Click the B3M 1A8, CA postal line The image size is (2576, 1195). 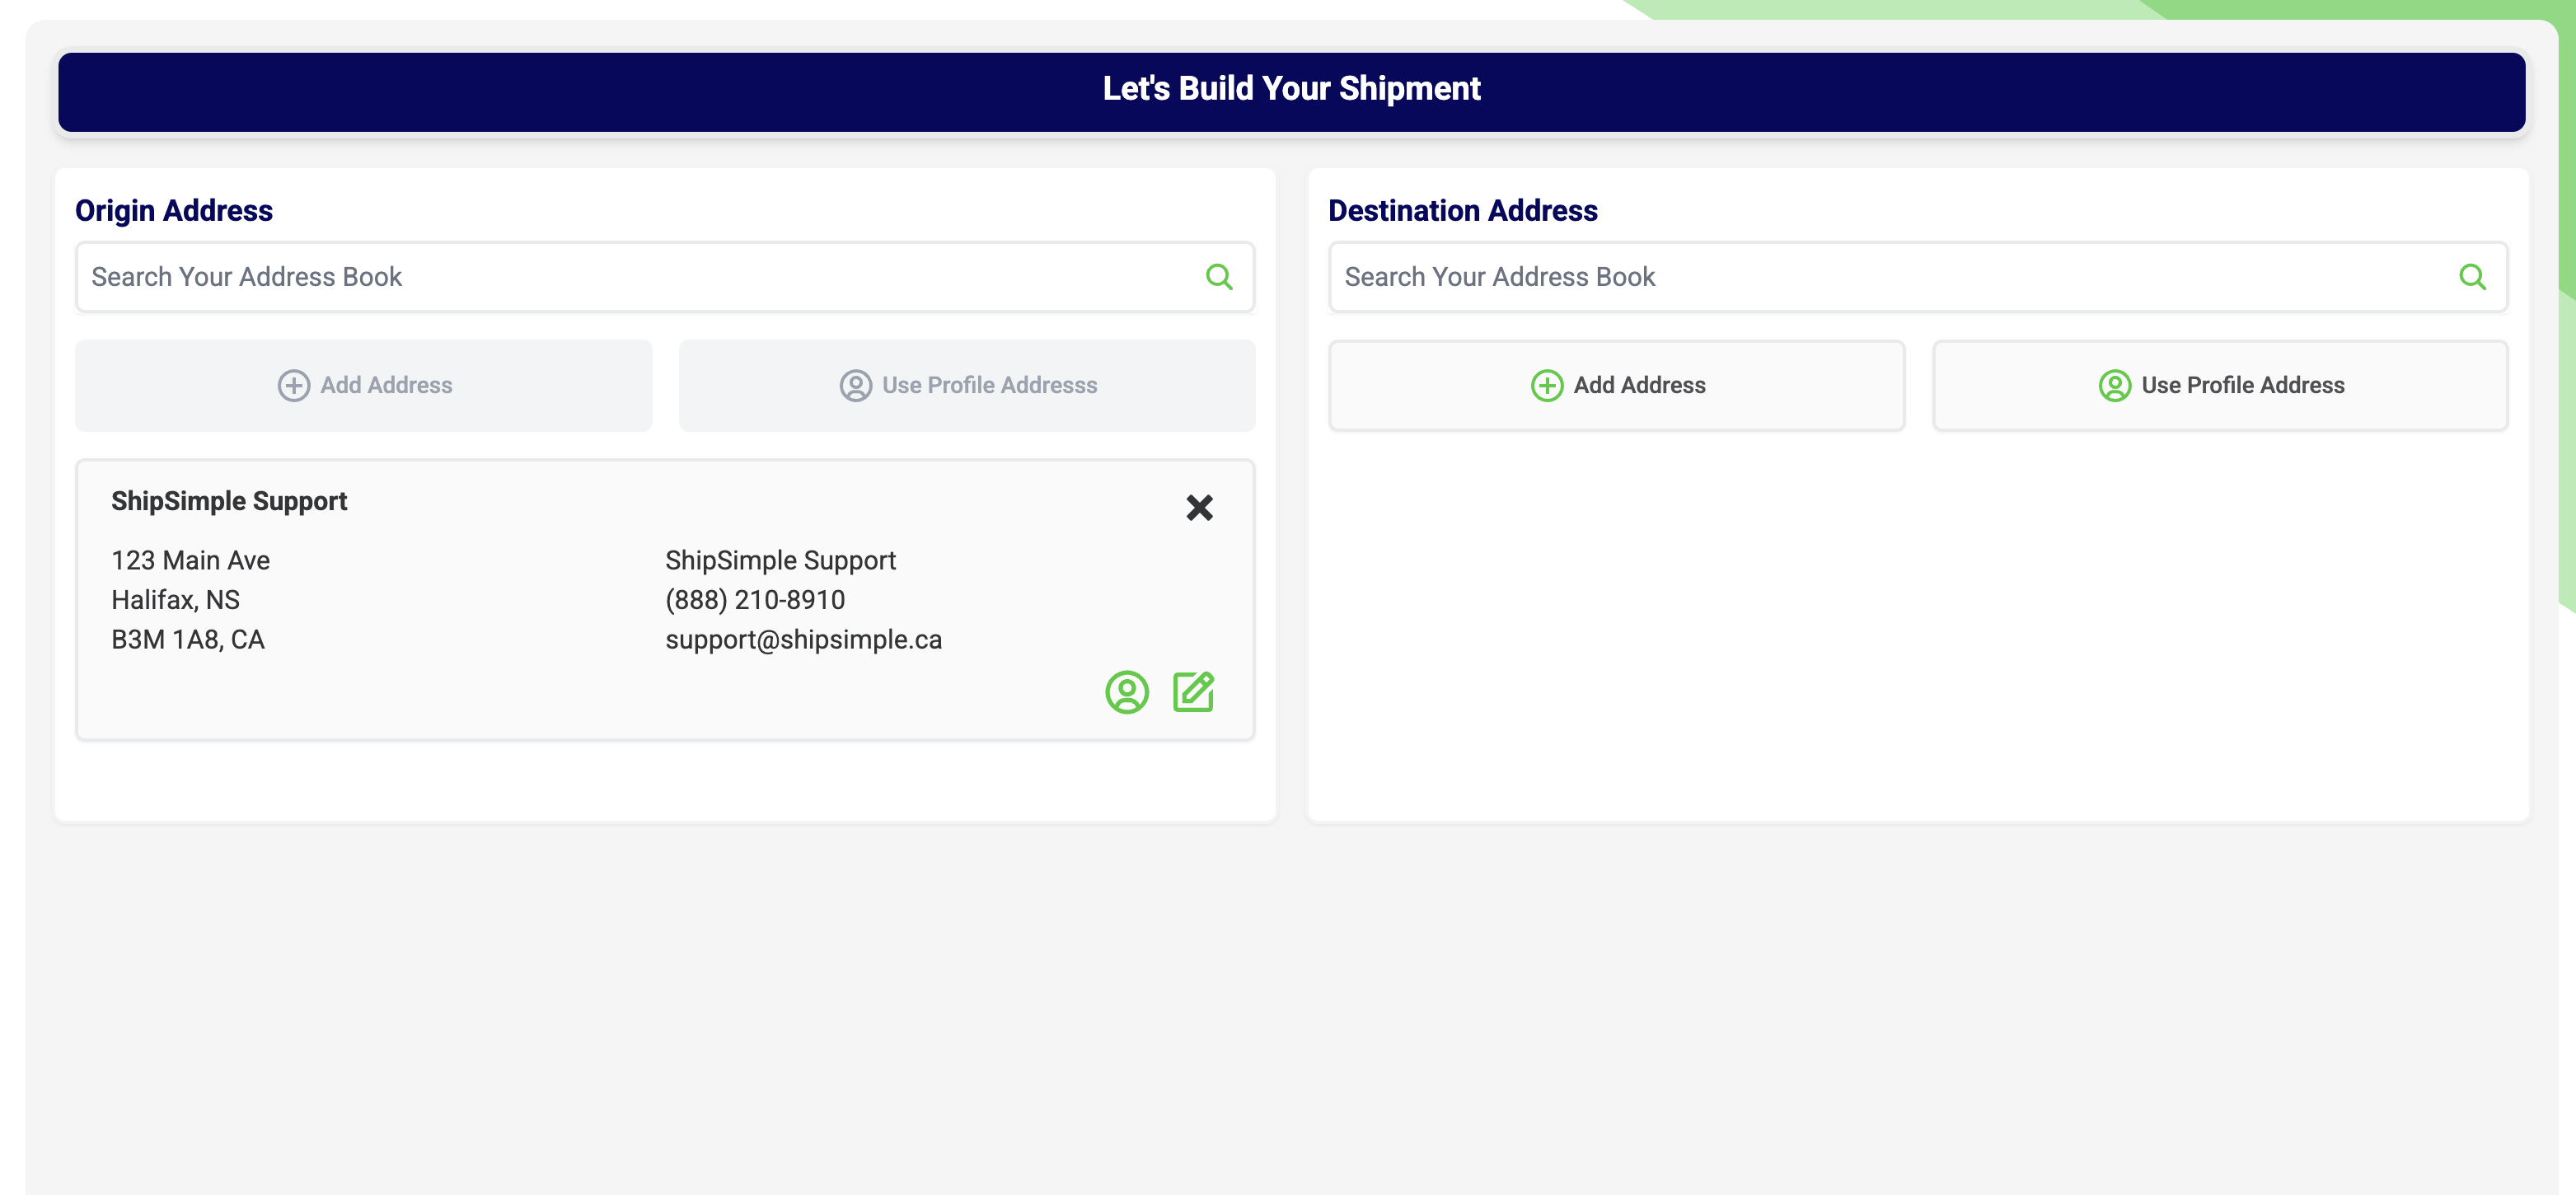(188, 639)
